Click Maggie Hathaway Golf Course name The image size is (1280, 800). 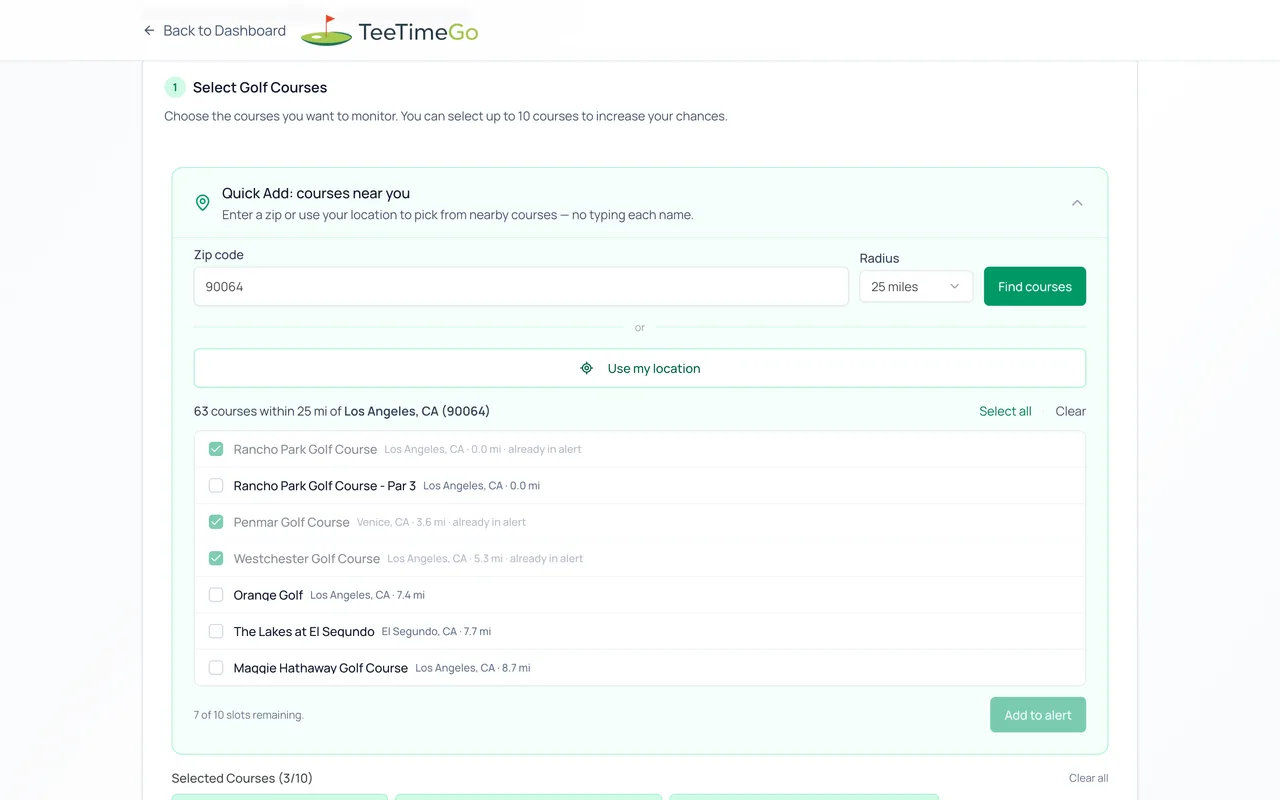click(x=320, y=668)
